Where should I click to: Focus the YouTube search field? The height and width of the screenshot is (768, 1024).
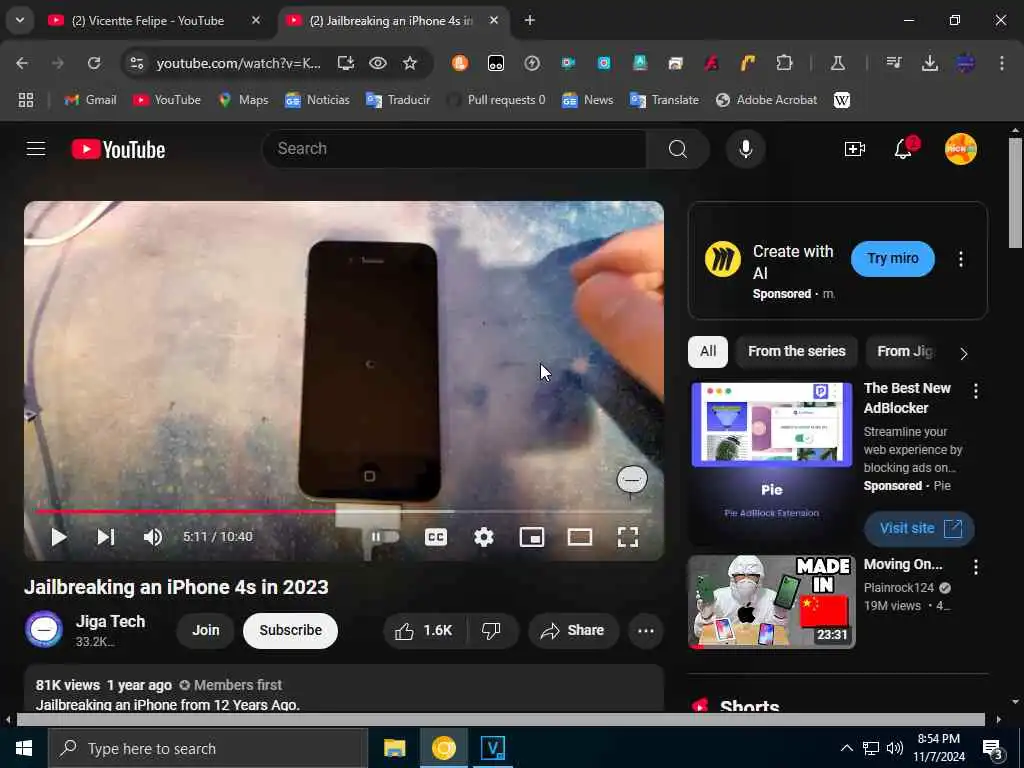tap(455, 149)
